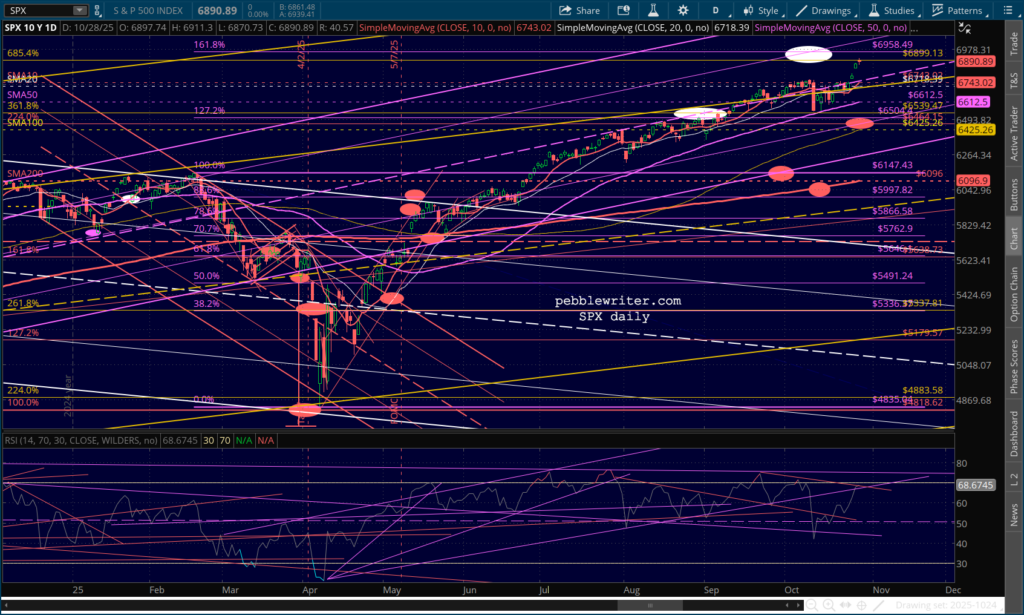Click the SPX symbol input field

(x=38, y=10)
